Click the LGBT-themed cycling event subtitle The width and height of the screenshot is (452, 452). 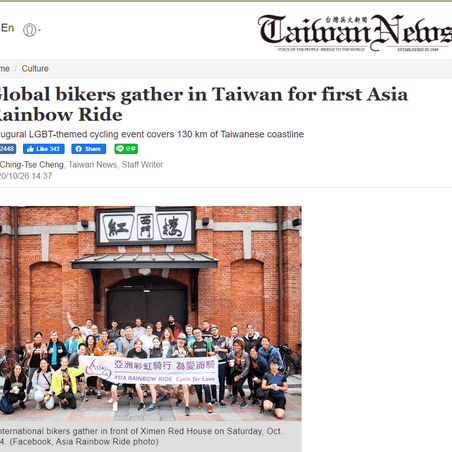pyautogui.click(x=152, y=134)
